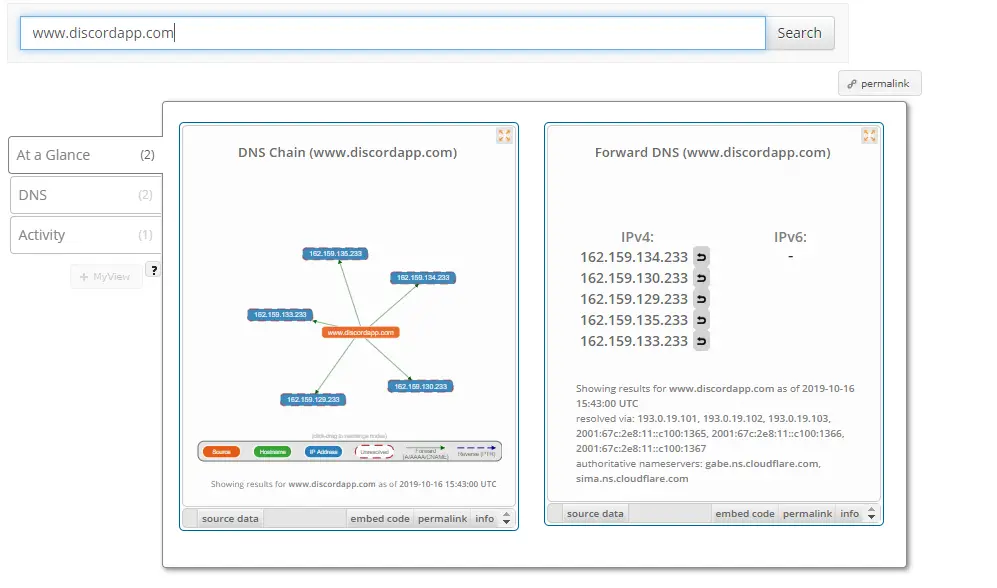
Task: Select the orange www.discordapp.com source node
Action: pos(361,332)
